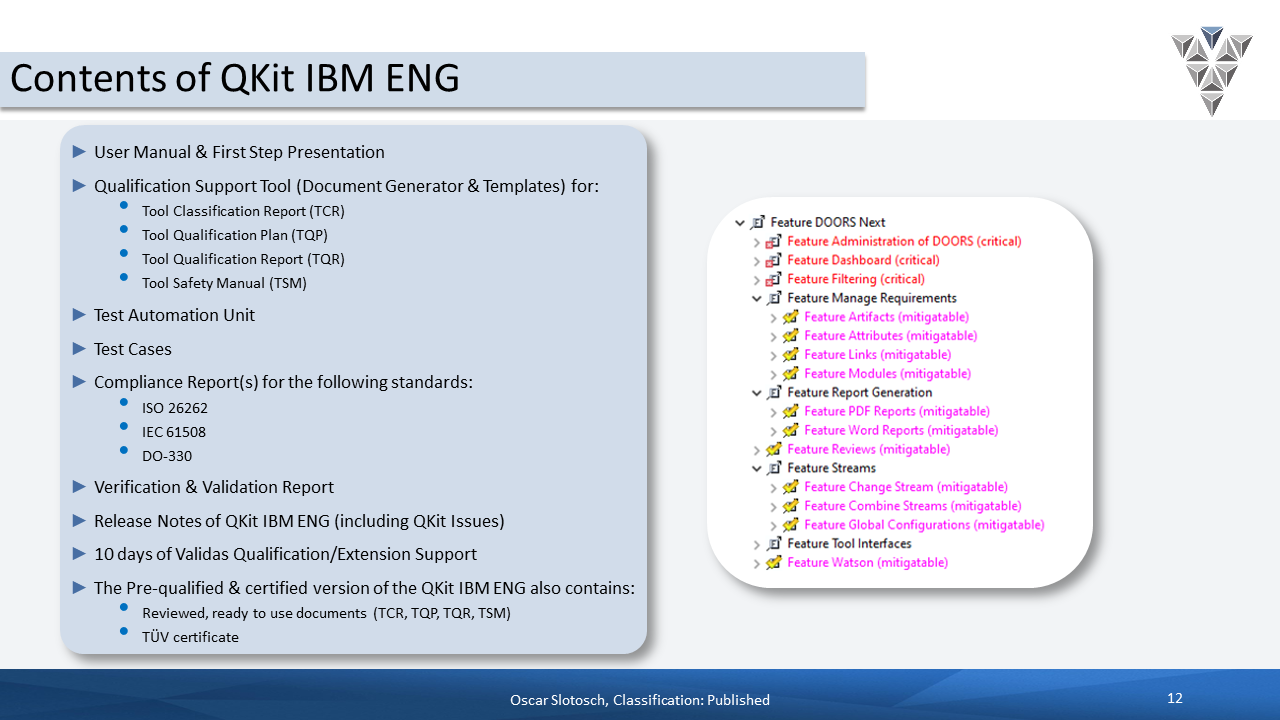1280x720 pixels.
Task: Expand the Feature Global Configurations node
Action: click(x=774, y=525)
